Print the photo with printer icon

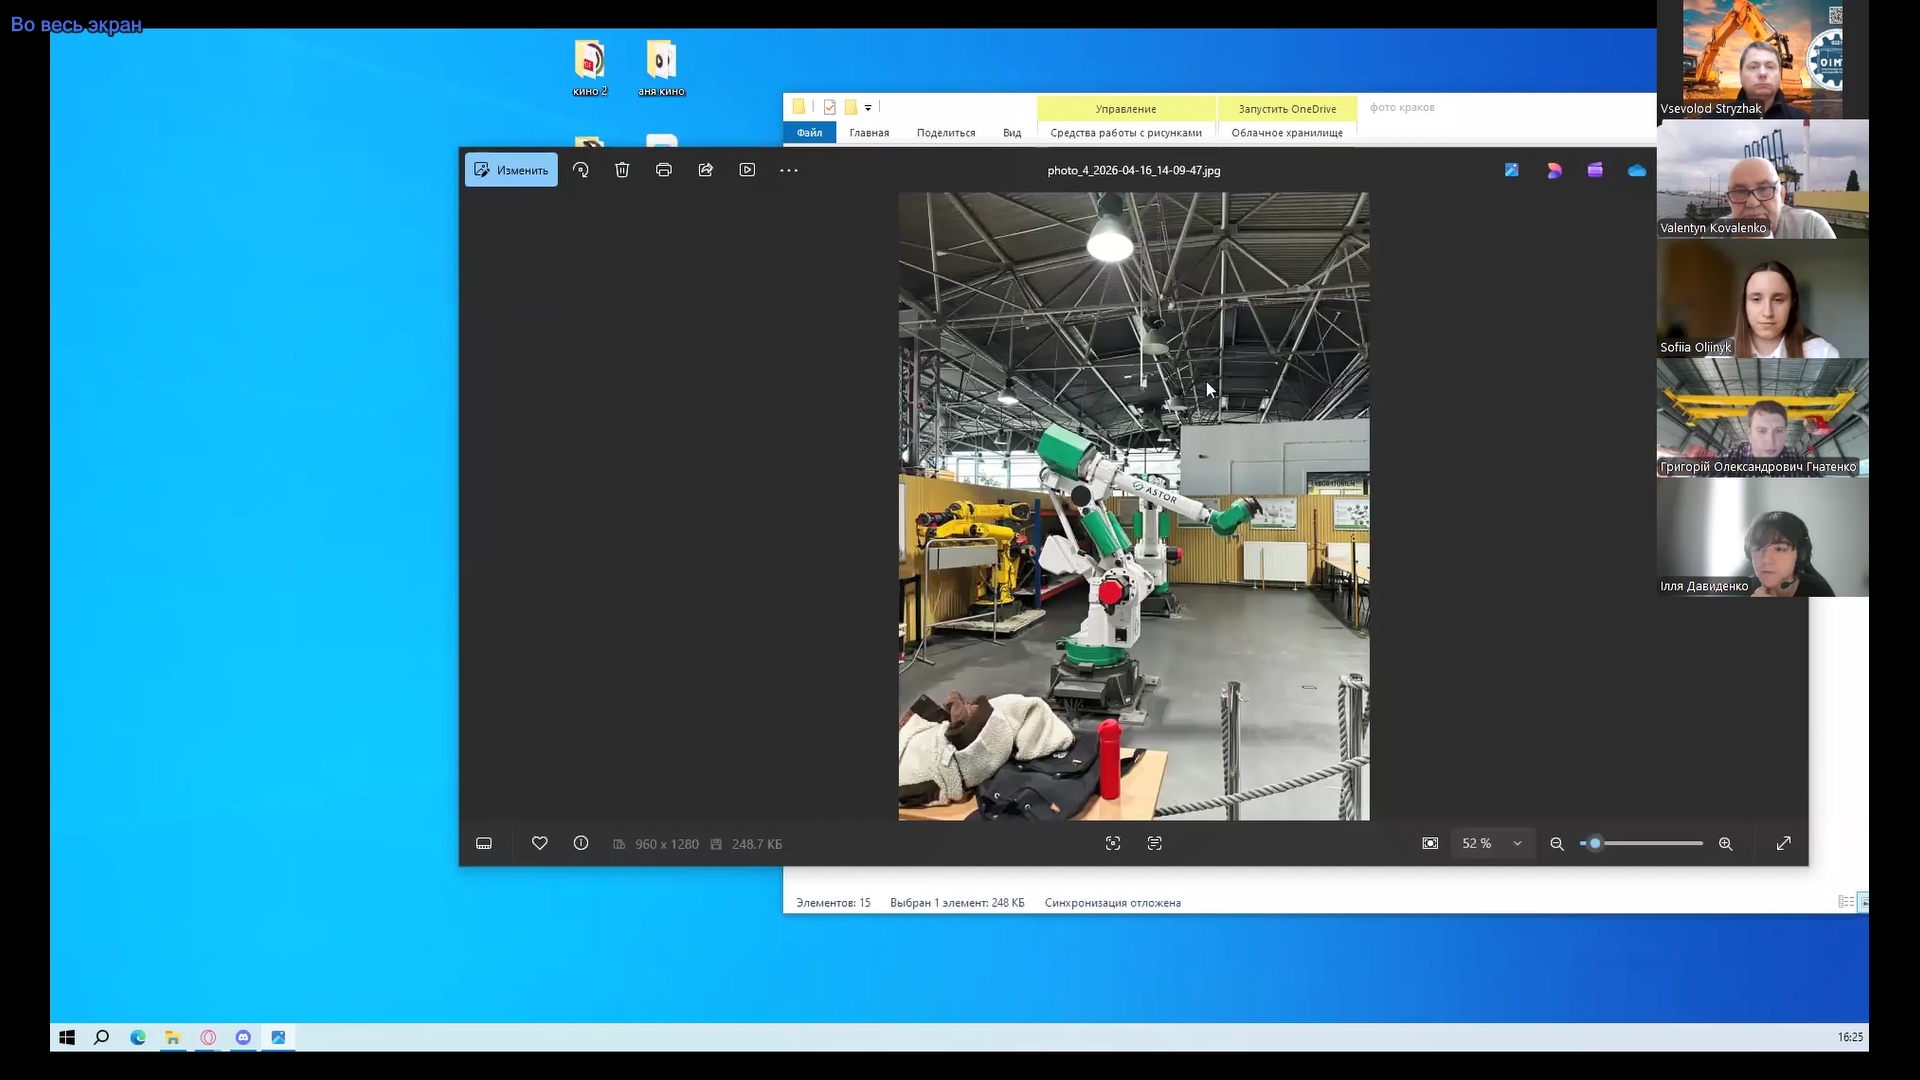coord(664,170)
